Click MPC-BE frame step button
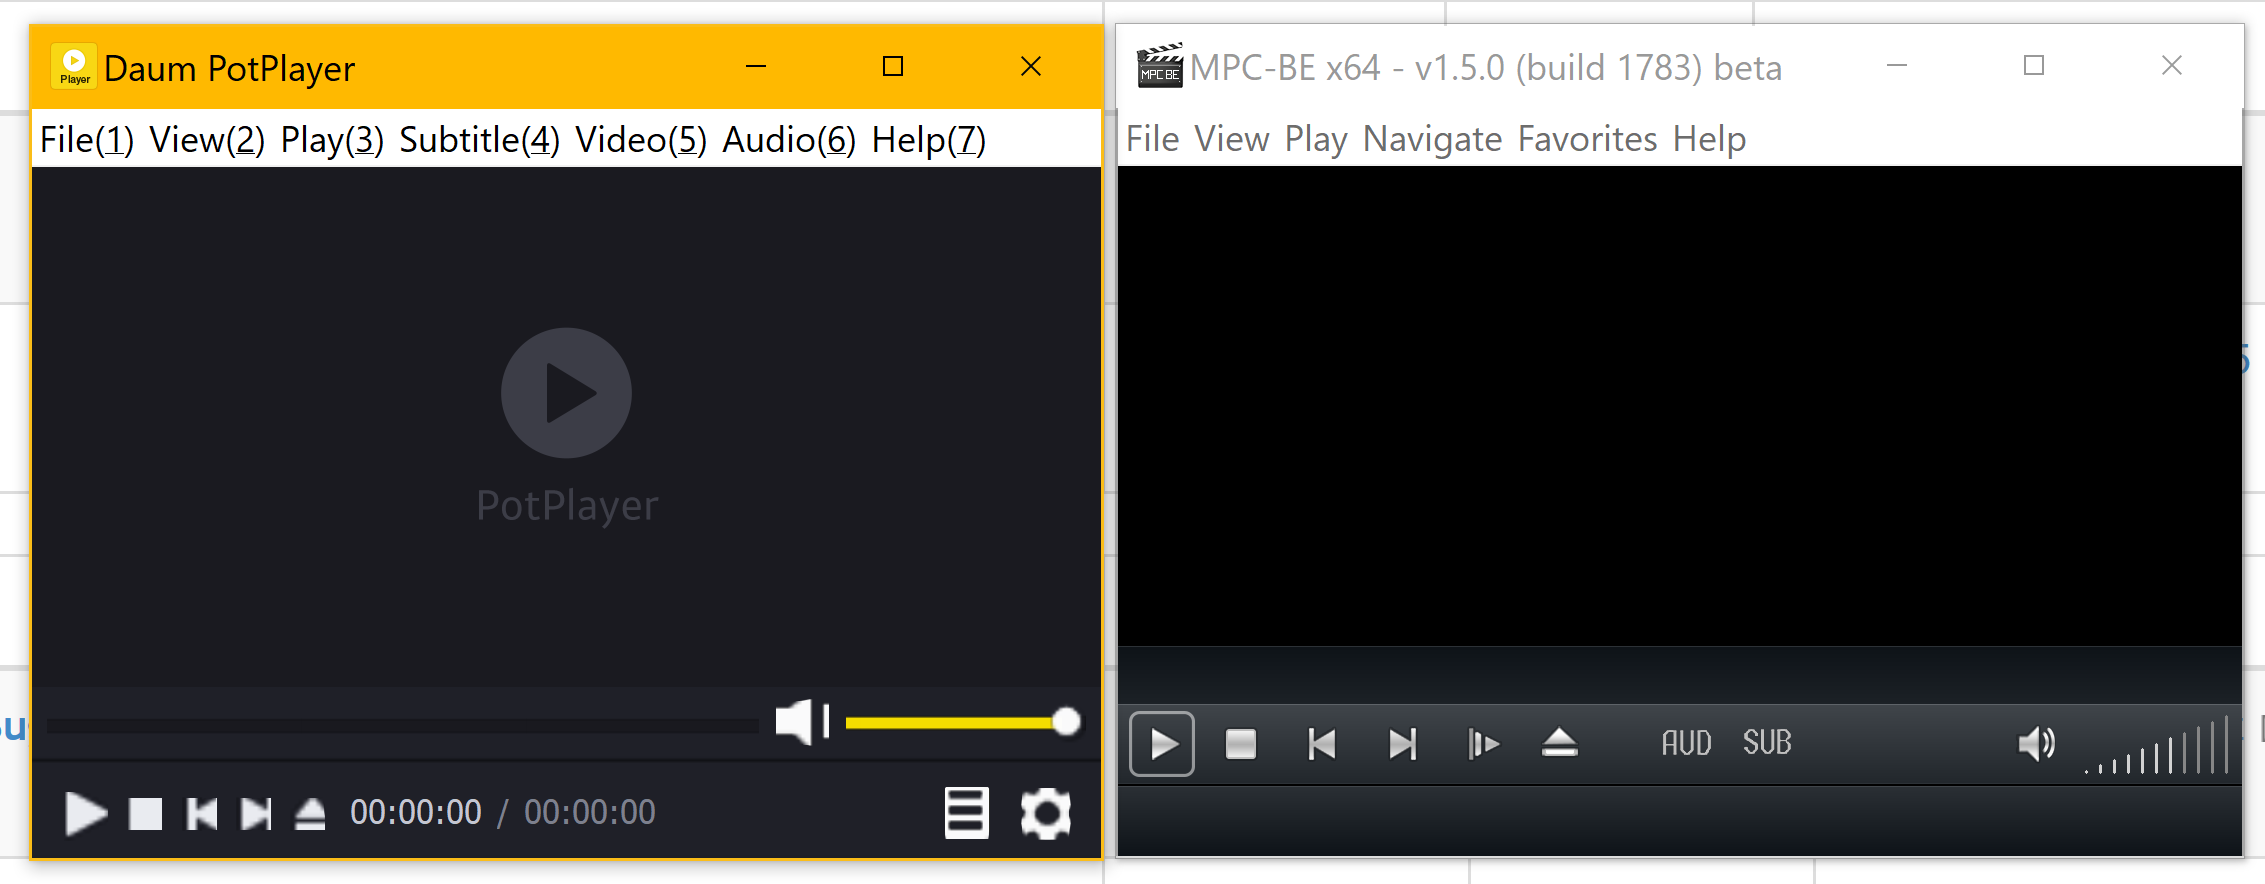The height and width of the screenshot is (884, 2265). click(x=1484, y=744)
